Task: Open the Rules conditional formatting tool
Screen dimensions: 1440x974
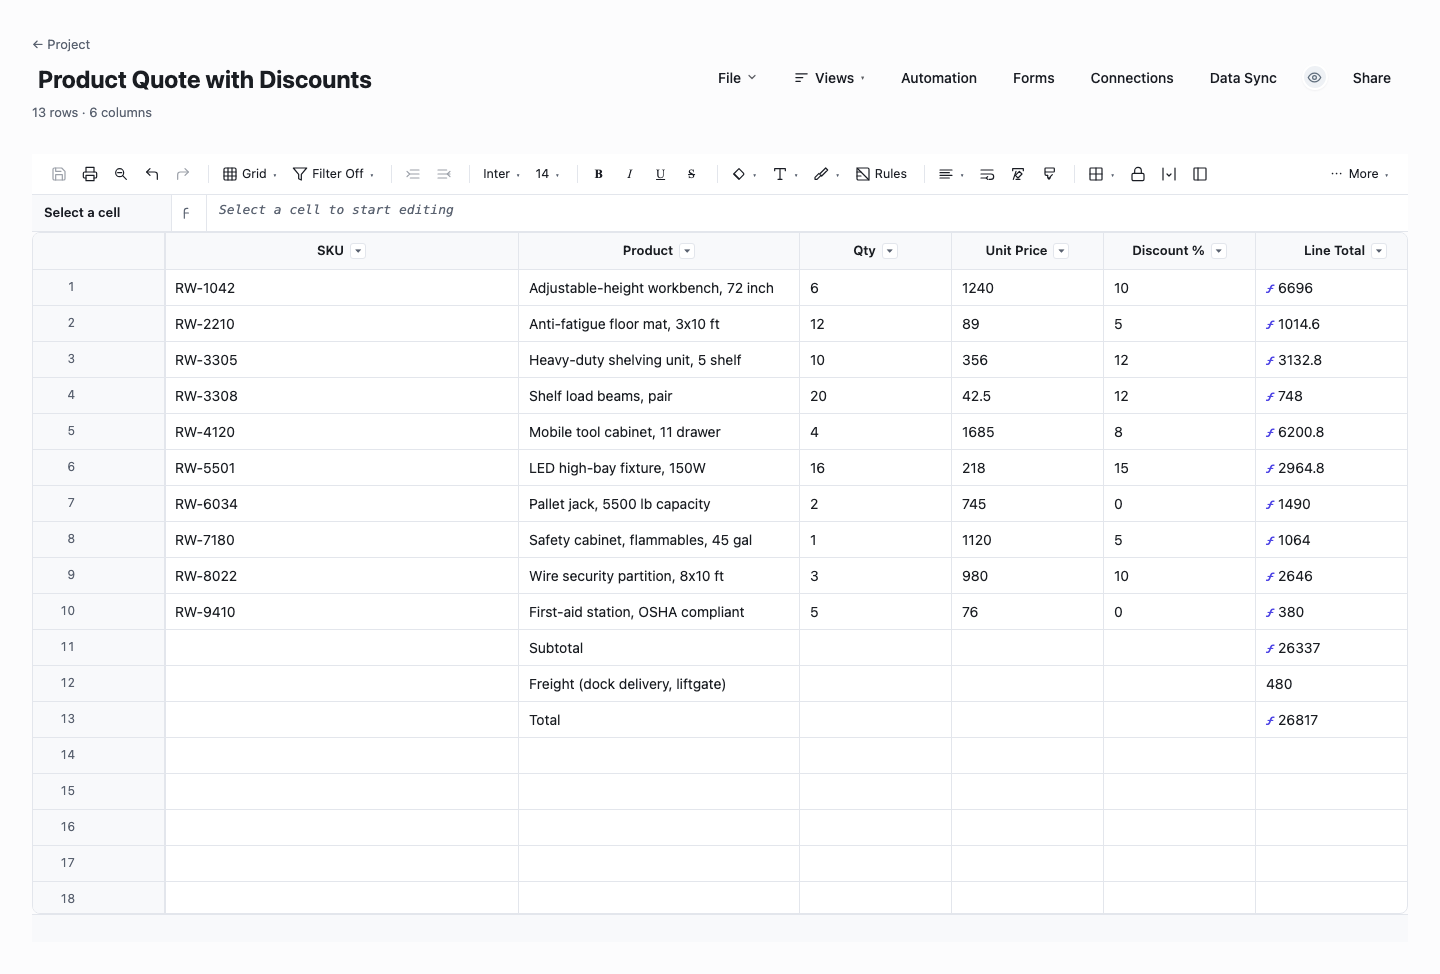Action: [x=881, y=174]
